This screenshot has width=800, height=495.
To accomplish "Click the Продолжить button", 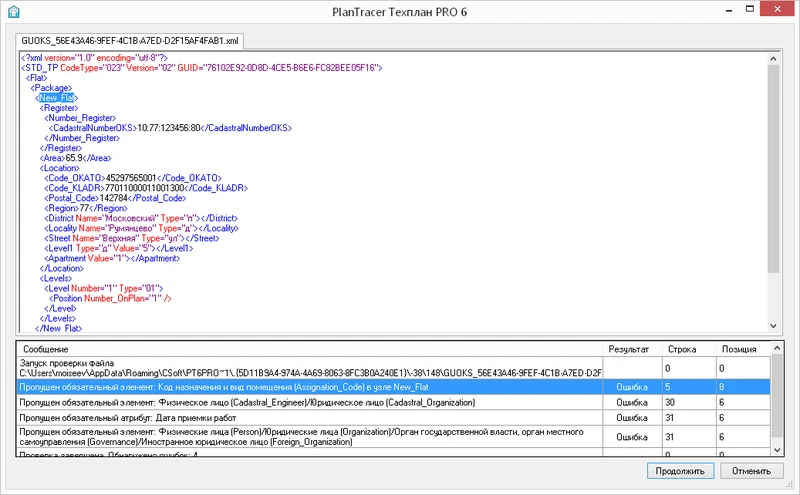I will click(680, 470).
